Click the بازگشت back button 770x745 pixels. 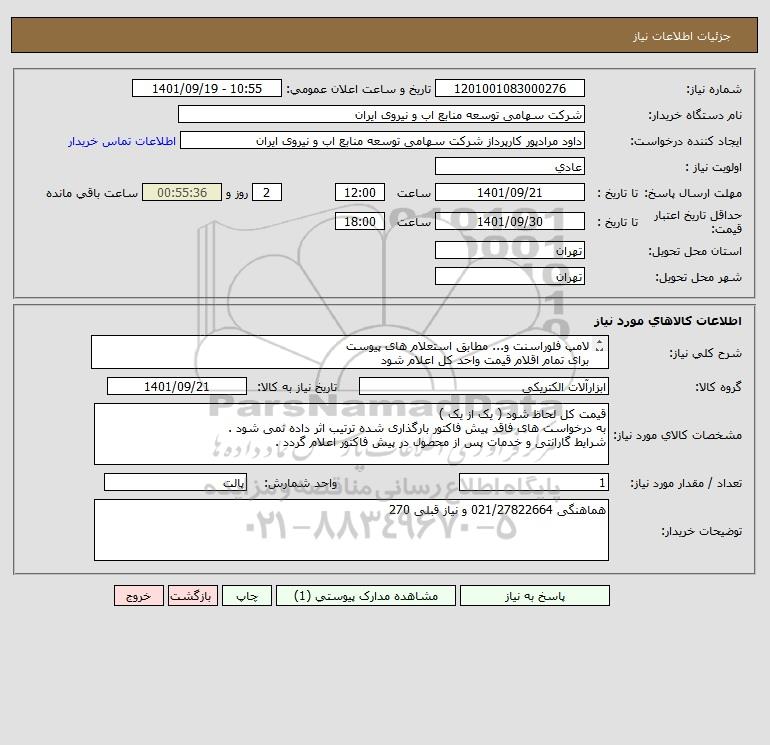(192, 596)
